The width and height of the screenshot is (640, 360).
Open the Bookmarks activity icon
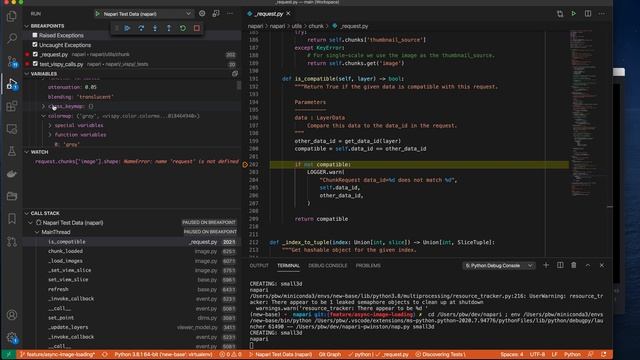[12, 219]
